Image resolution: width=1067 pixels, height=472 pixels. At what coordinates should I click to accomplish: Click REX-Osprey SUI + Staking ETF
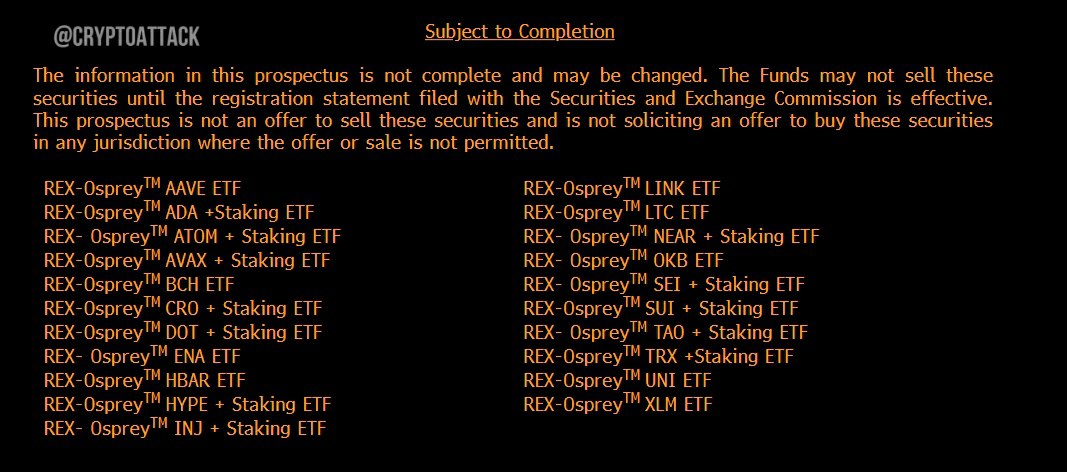click(x=661, y=309)
